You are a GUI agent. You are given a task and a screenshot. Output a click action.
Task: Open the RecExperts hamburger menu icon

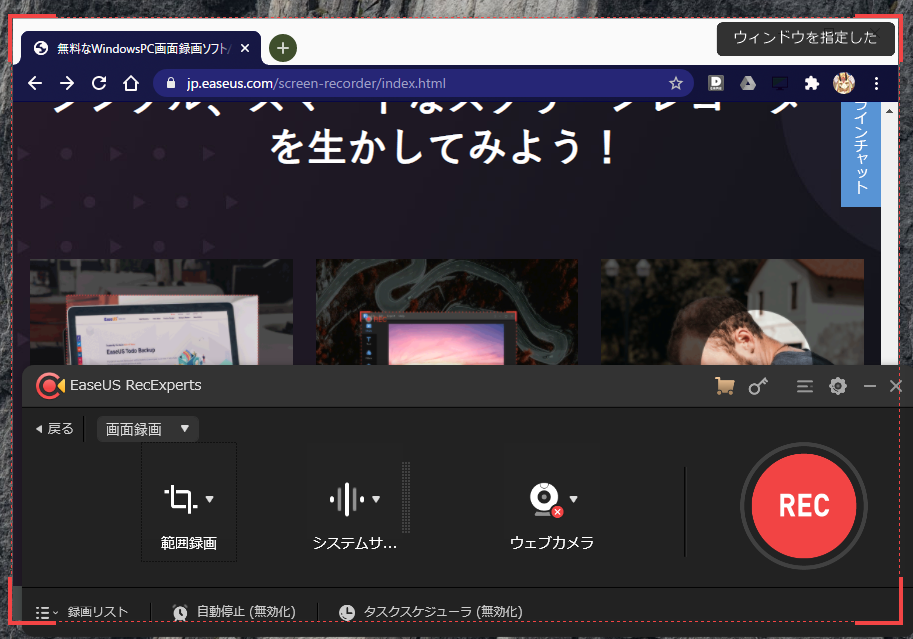805,386
